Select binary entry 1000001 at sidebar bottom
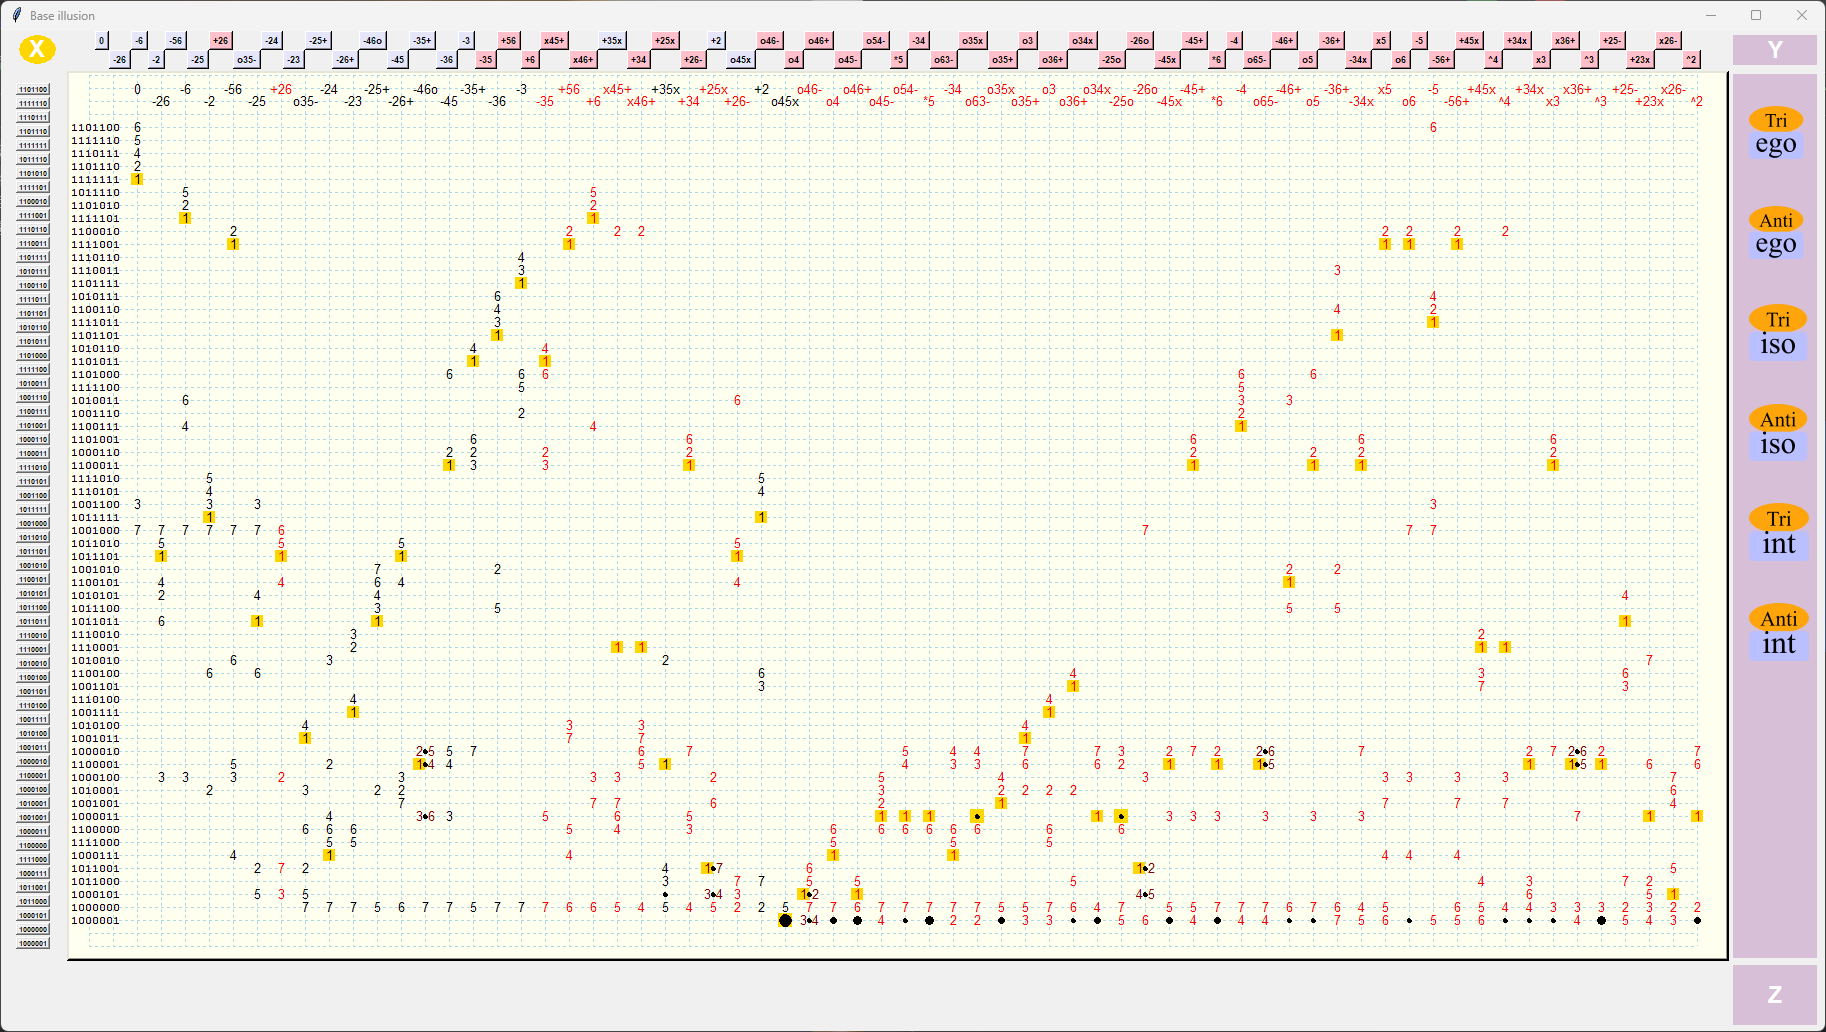This screenshot has height=1032, width=1826. 33,943
